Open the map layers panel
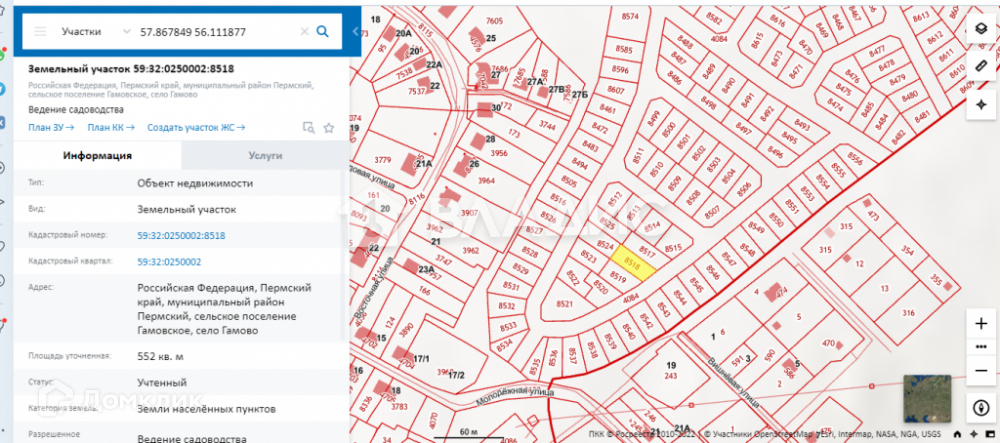Image resolution: width=1000 pixels, height=443 pixels. 981,29
